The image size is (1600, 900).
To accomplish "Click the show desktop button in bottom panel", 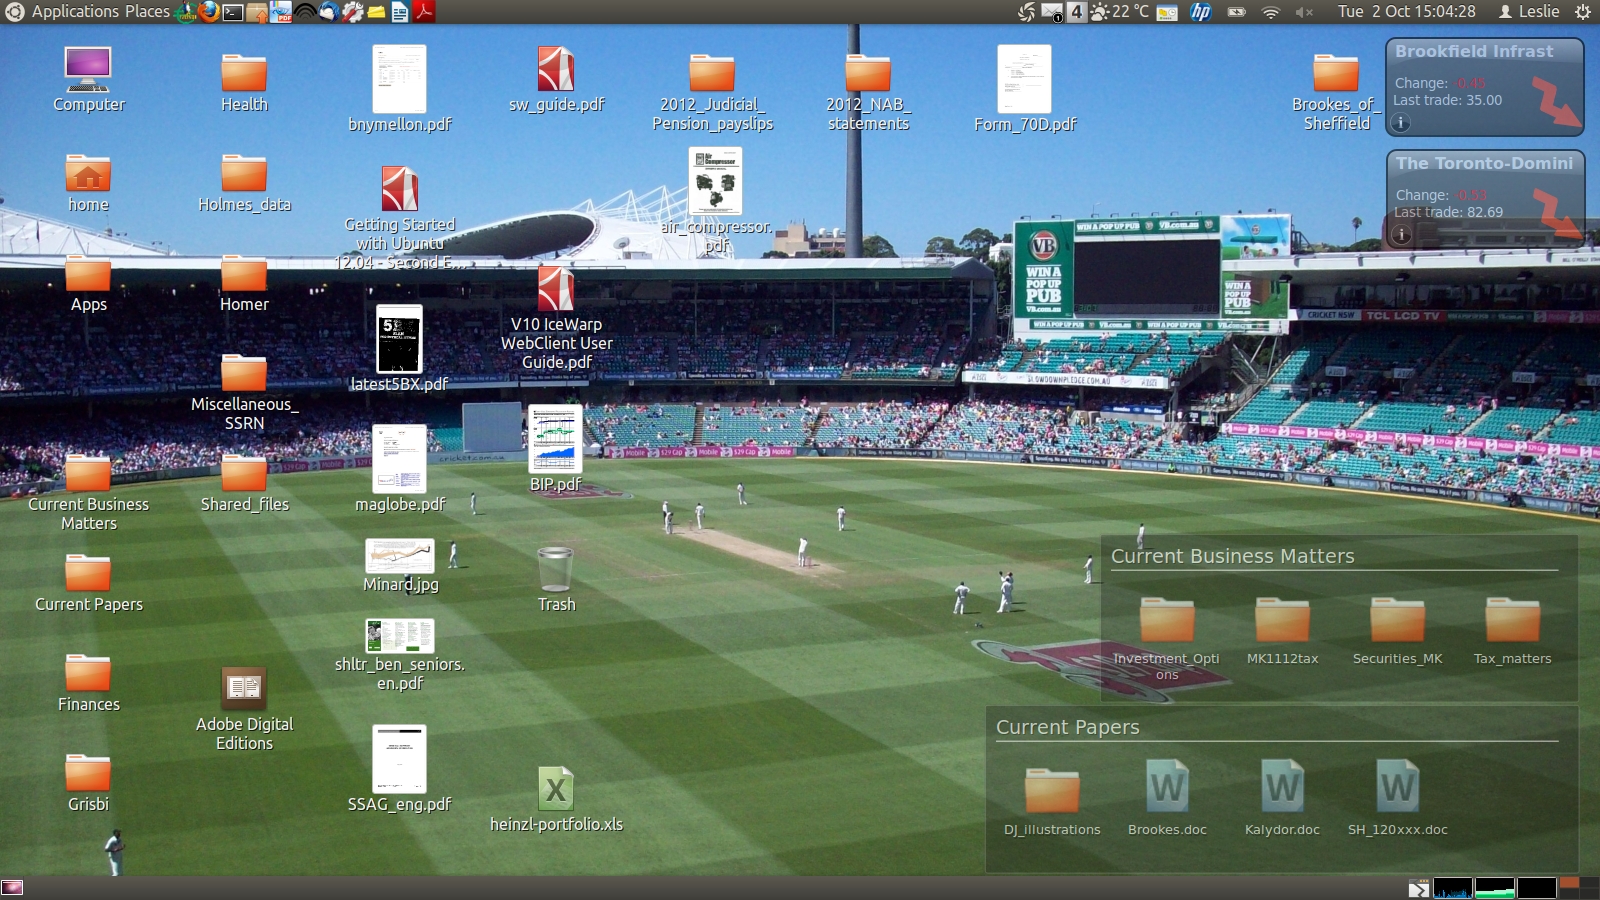I will point(12,887).
